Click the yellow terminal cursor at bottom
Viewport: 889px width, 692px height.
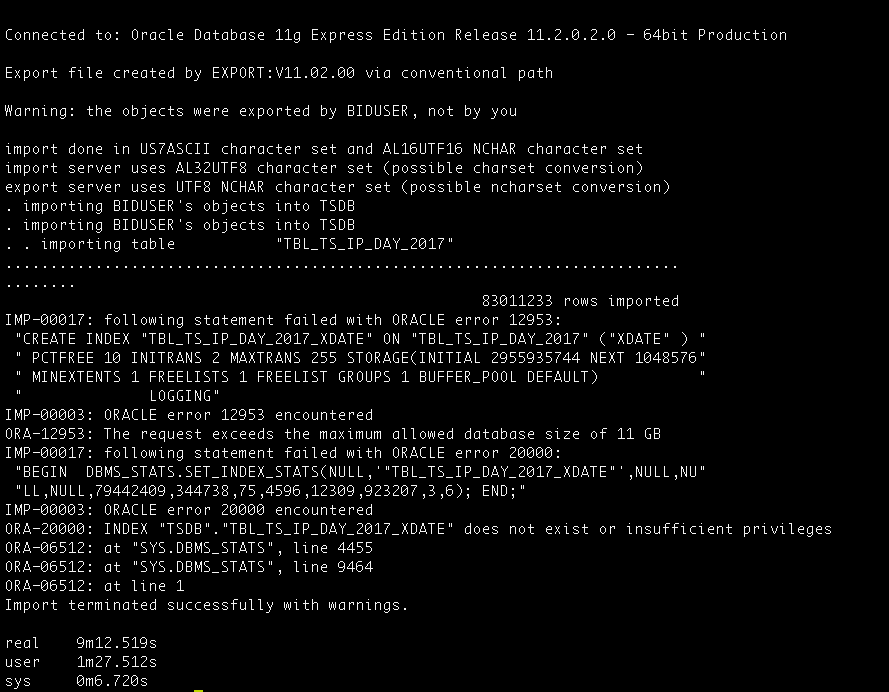(198, 690)
